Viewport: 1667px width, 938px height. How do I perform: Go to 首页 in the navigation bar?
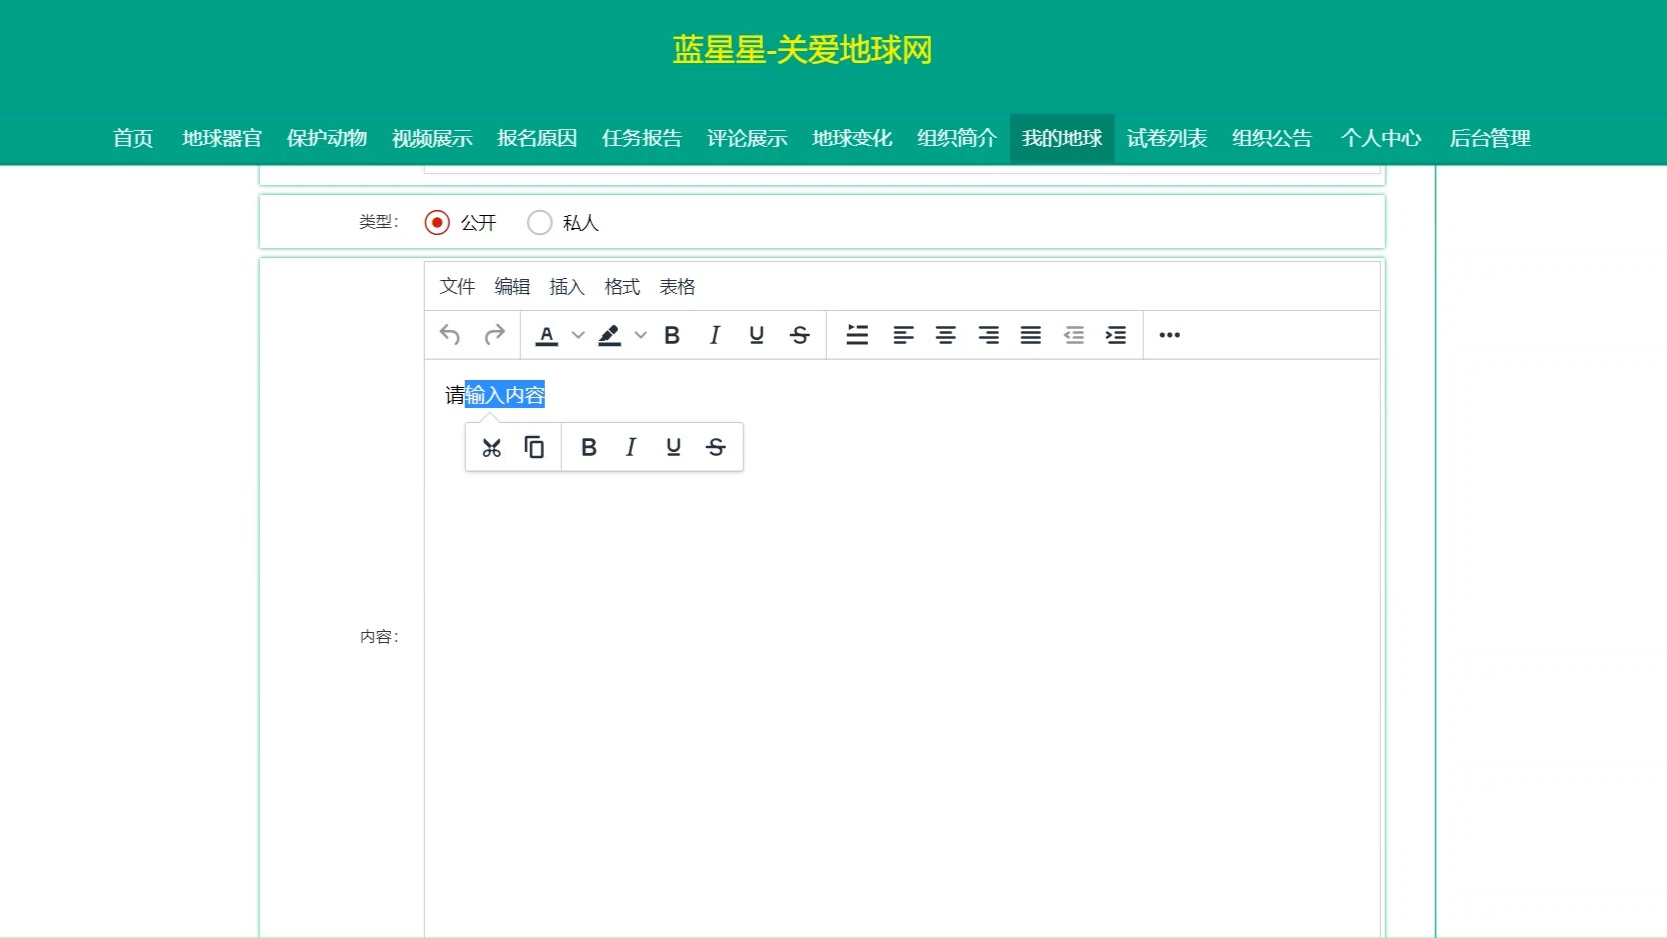click(x=133, y=138)
